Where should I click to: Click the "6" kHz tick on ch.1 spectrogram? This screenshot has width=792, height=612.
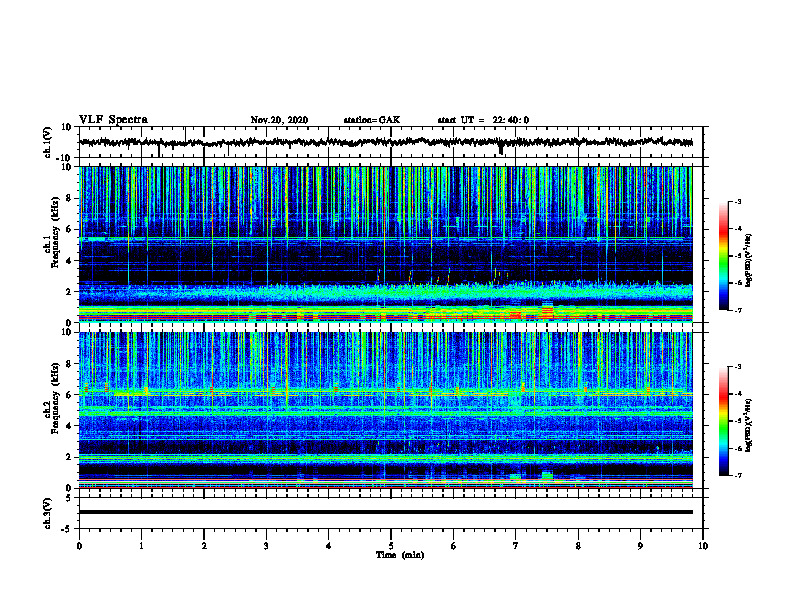[x=71, y=230]
